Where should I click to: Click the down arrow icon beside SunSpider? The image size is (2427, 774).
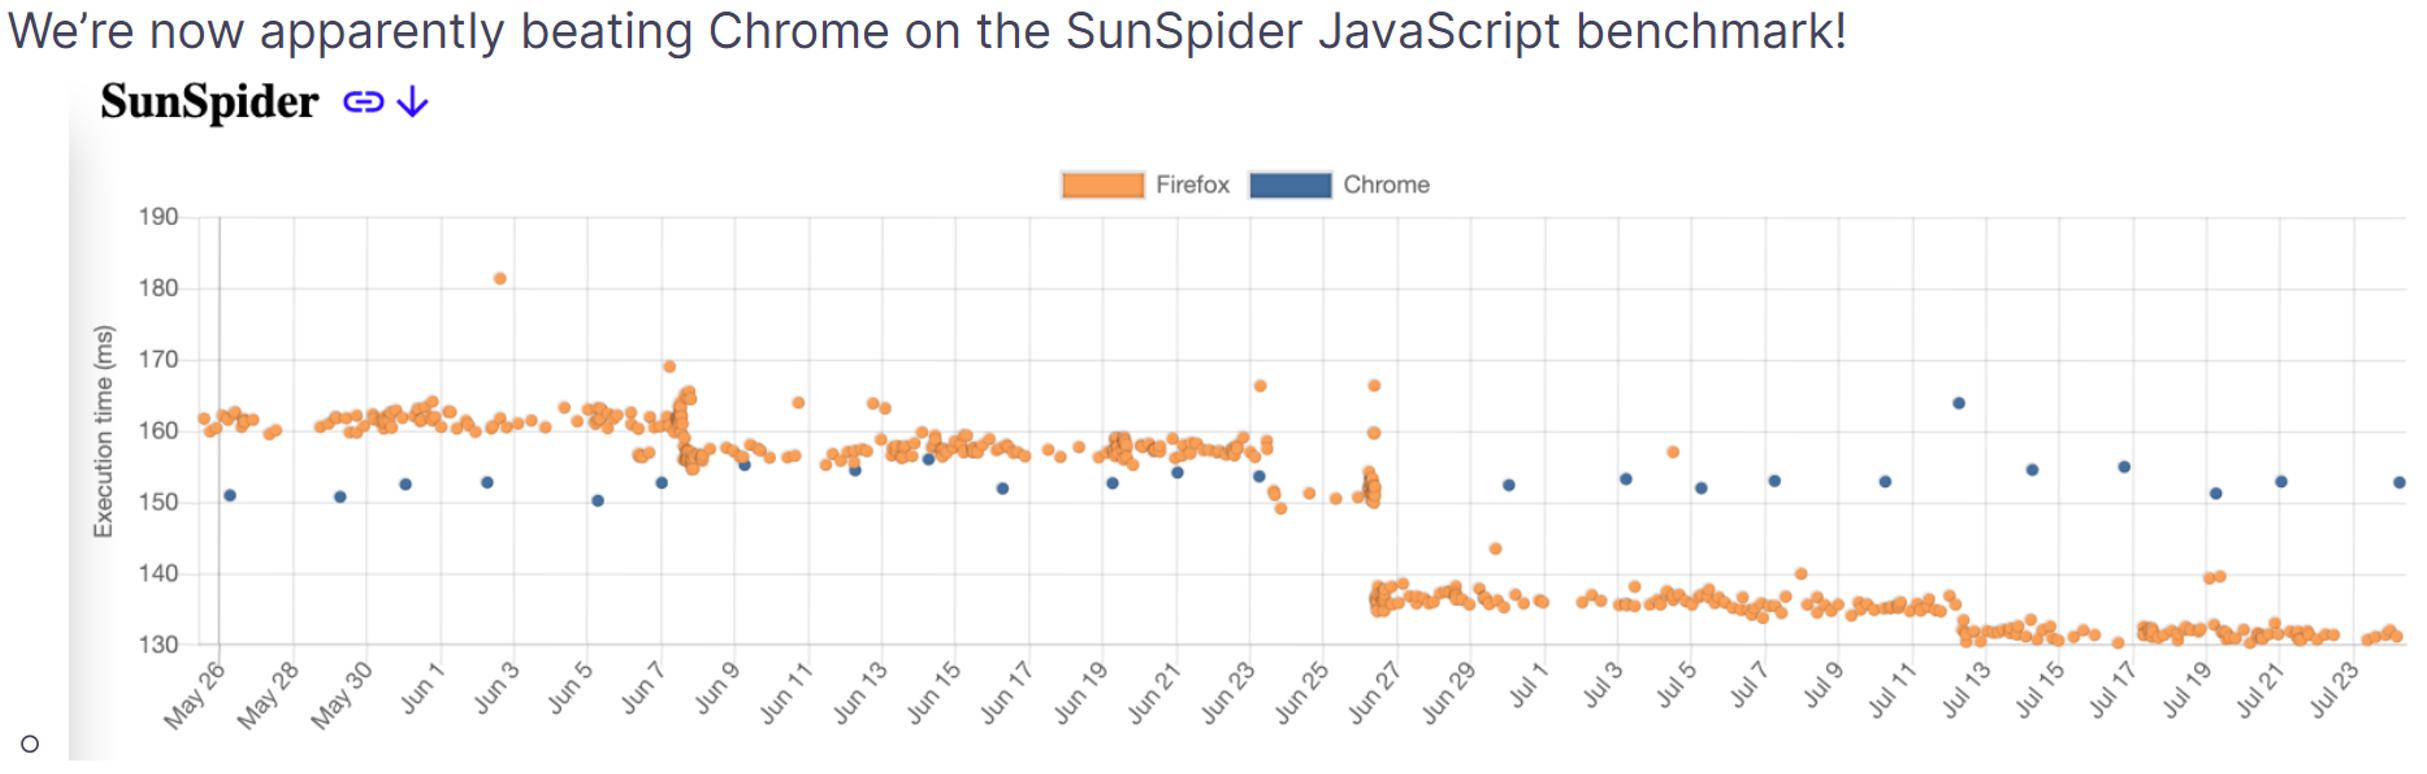tap(413, 102)
